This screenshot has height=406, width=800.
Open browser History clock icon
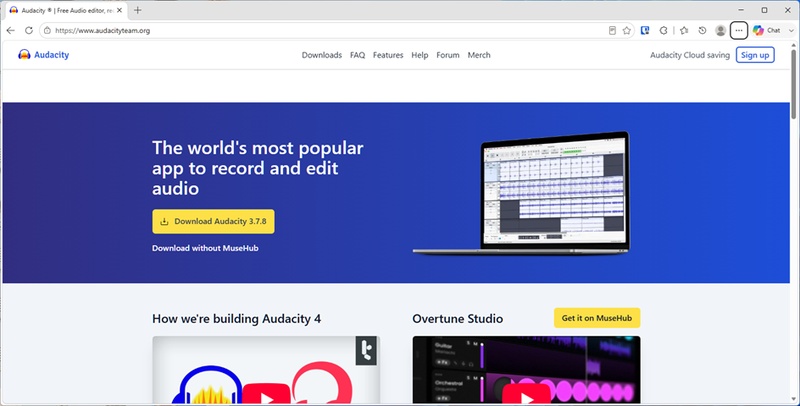coord(703,31)
